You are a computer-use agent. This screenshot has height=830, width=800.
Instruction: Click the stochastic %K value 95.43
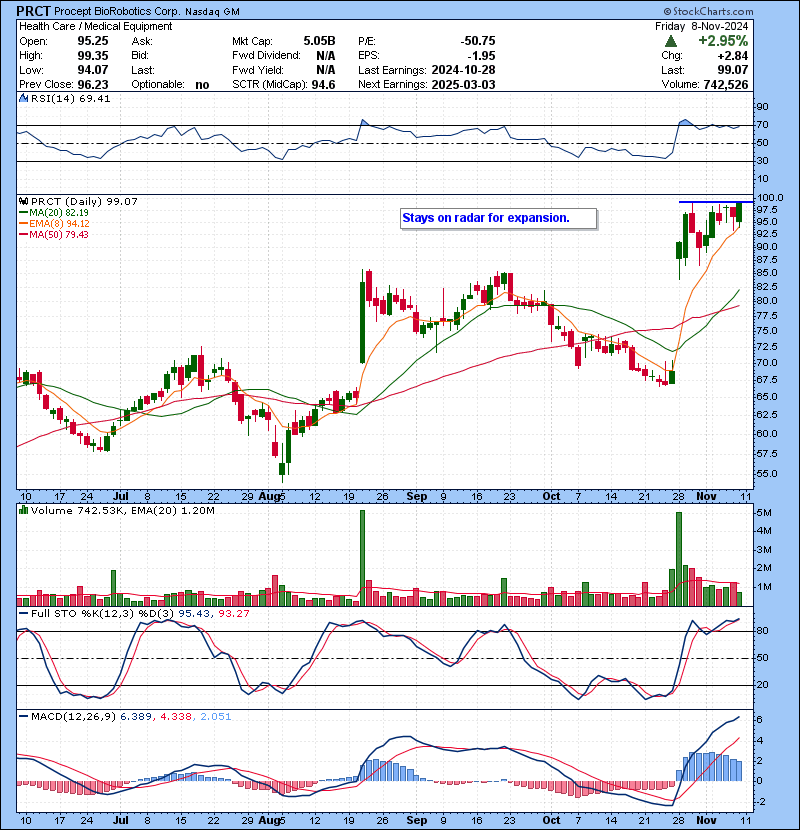(194, 614)
